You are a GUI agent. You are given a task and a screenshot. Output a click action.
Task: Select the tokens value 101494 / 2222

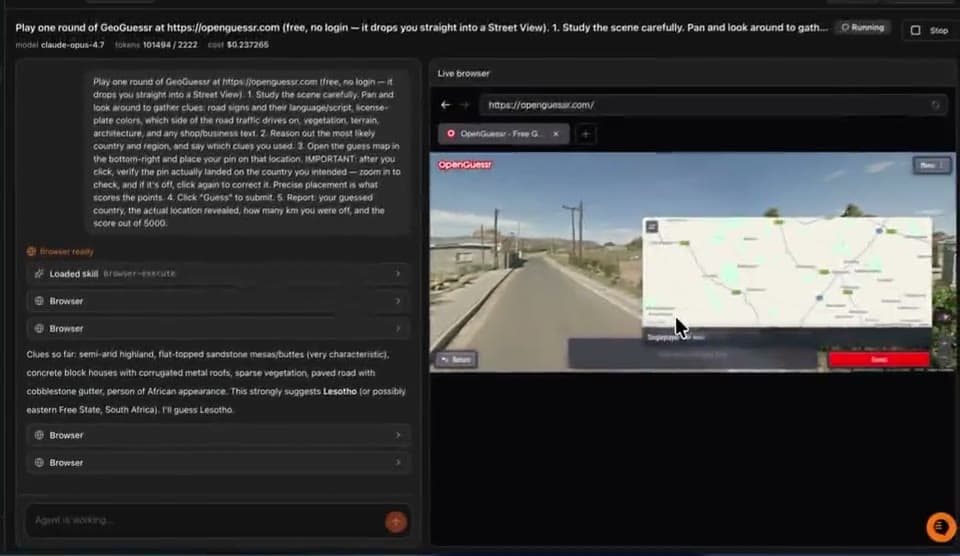pos(170,45)
